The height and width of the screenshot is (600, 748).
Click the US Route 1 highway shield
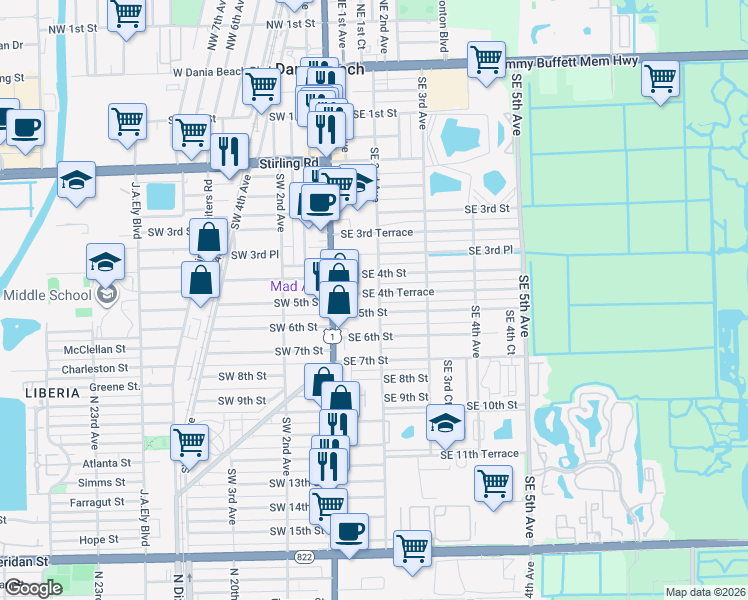click(332, 336)
